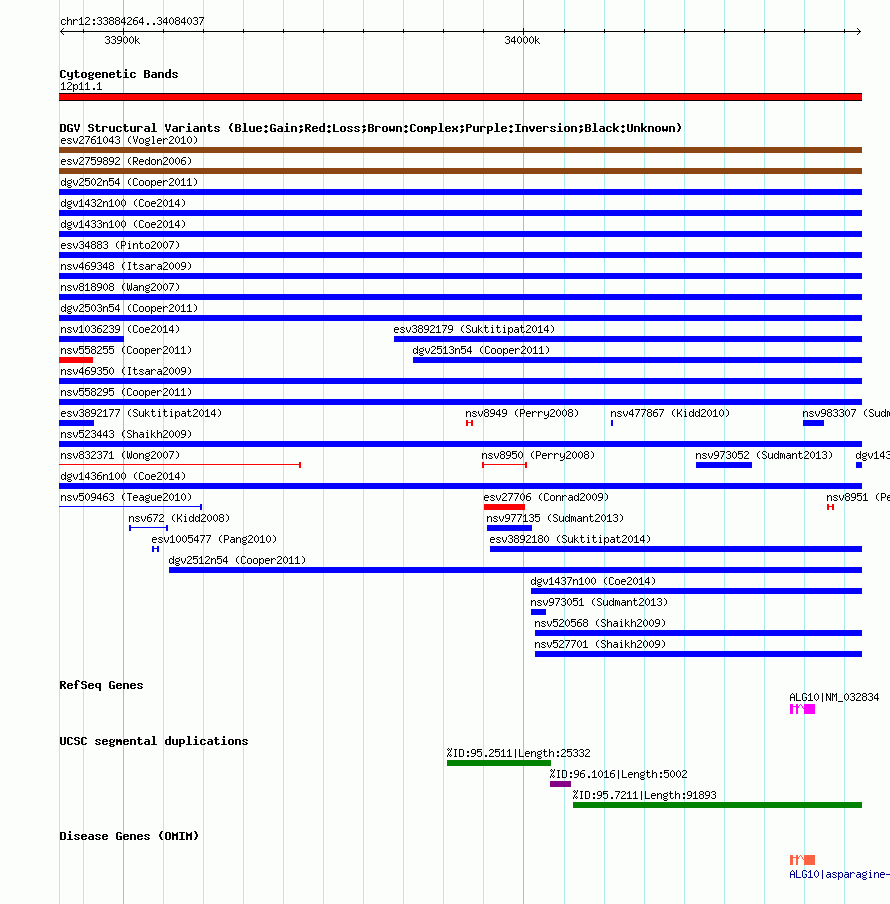Select esv3892180 (Suktitipat2014) variant label

tap(570, 539)
